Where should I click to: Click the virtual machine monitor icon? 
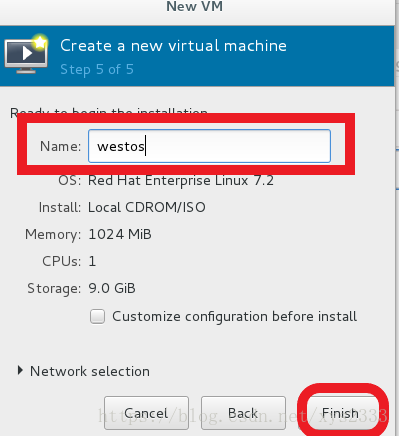click(26, 53)
